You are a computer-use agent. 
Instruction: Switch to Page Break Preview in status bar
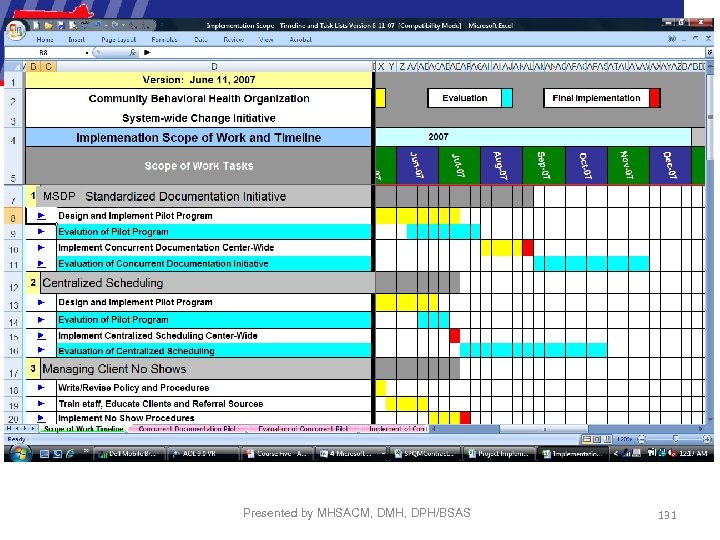607,439
